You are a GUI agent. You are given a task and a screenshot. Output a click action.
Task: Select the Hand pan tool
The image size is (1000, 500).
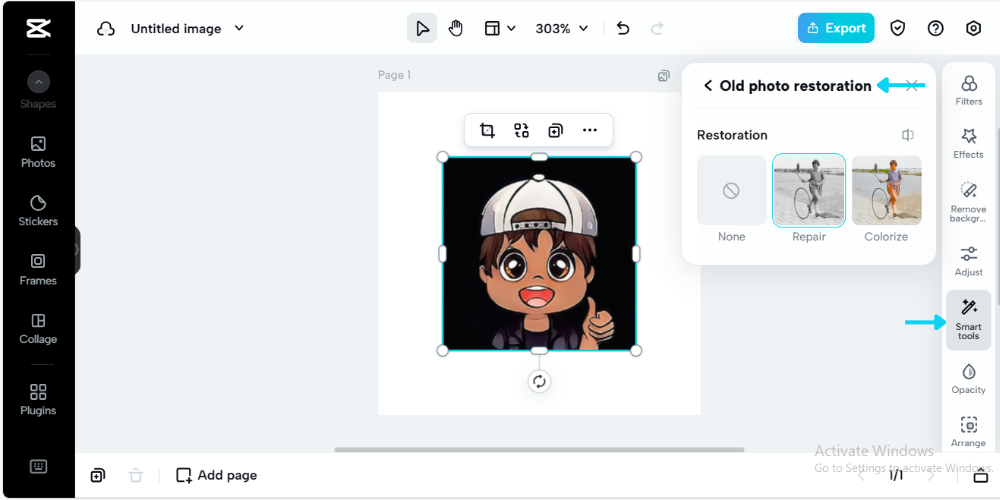click(x=455, y=29)
